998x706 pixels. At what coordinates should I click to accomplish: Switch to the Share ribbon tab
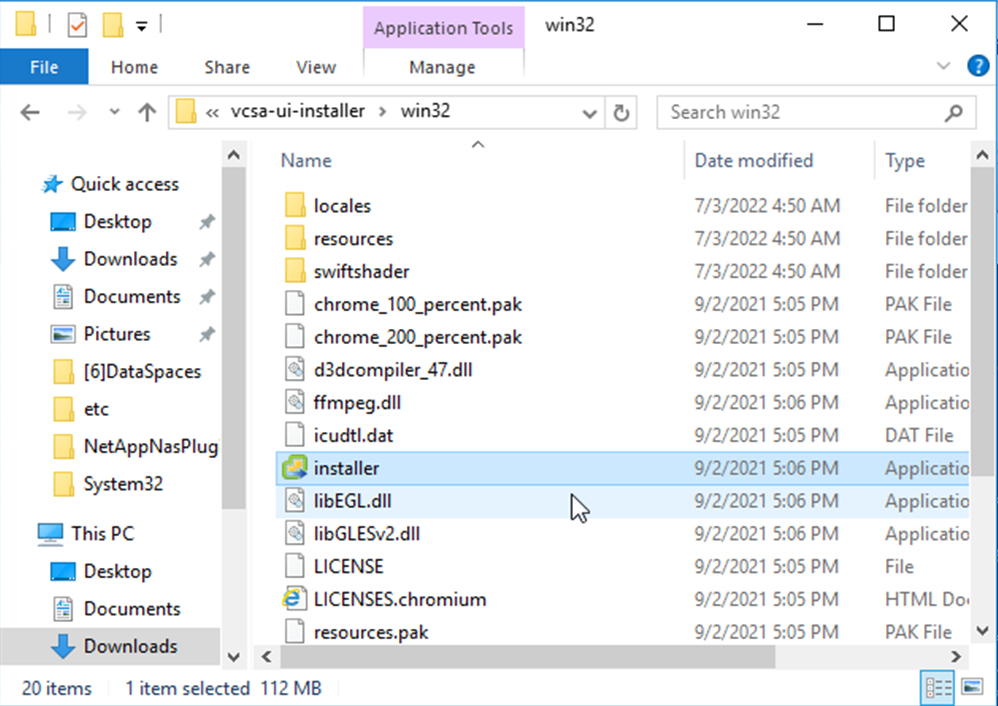coord(227,67)
